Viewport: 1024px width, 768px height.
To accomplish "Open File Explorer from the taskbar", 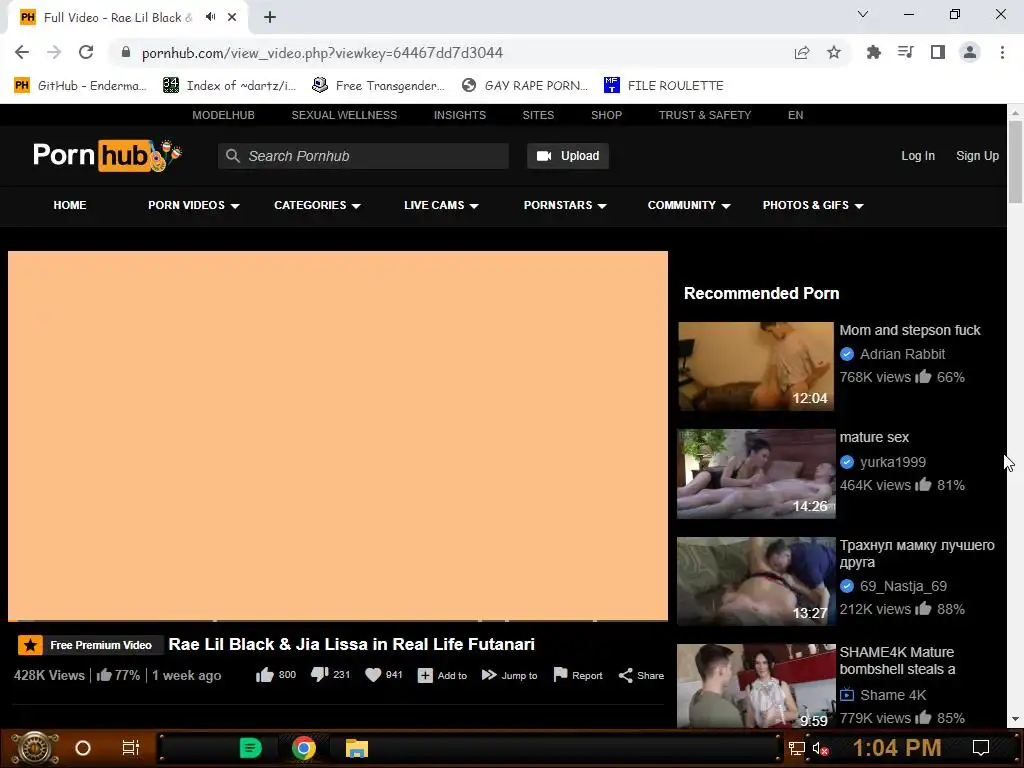I will (357, 748).
